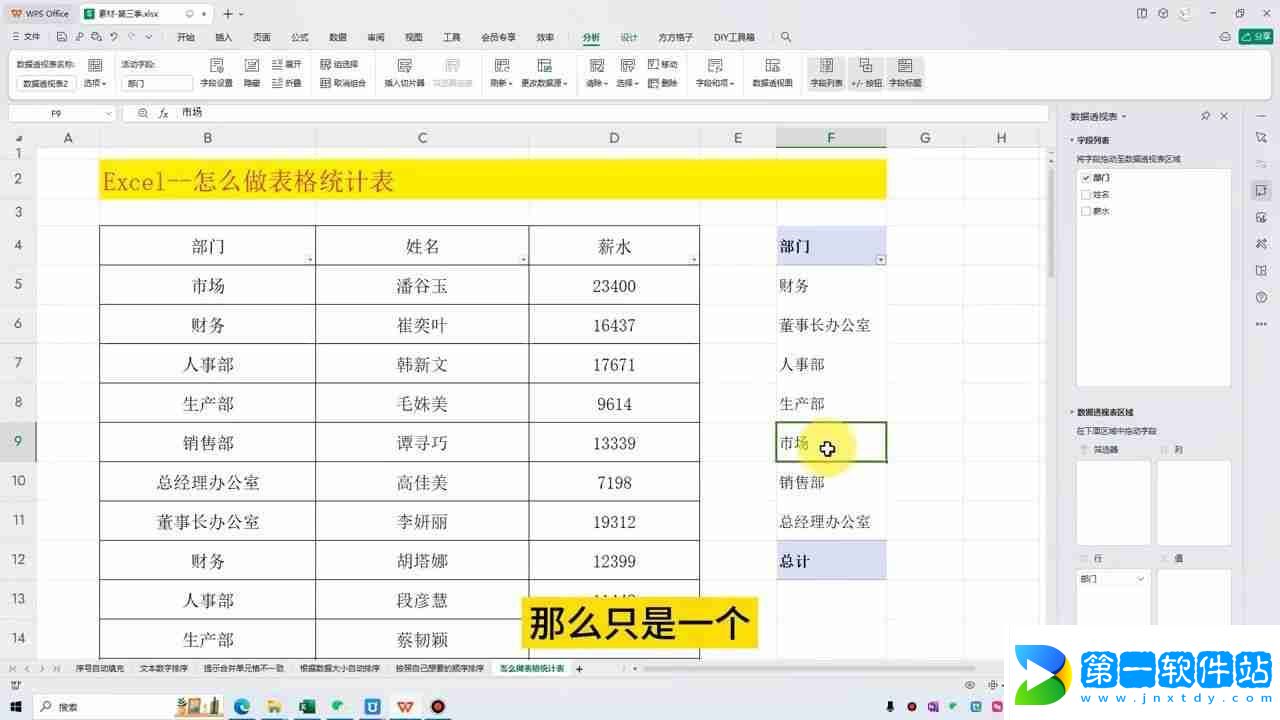This screenshot has width=1280, height=720.
Task: Click the save icon in quick toolbar
Action: click(62, 37)
